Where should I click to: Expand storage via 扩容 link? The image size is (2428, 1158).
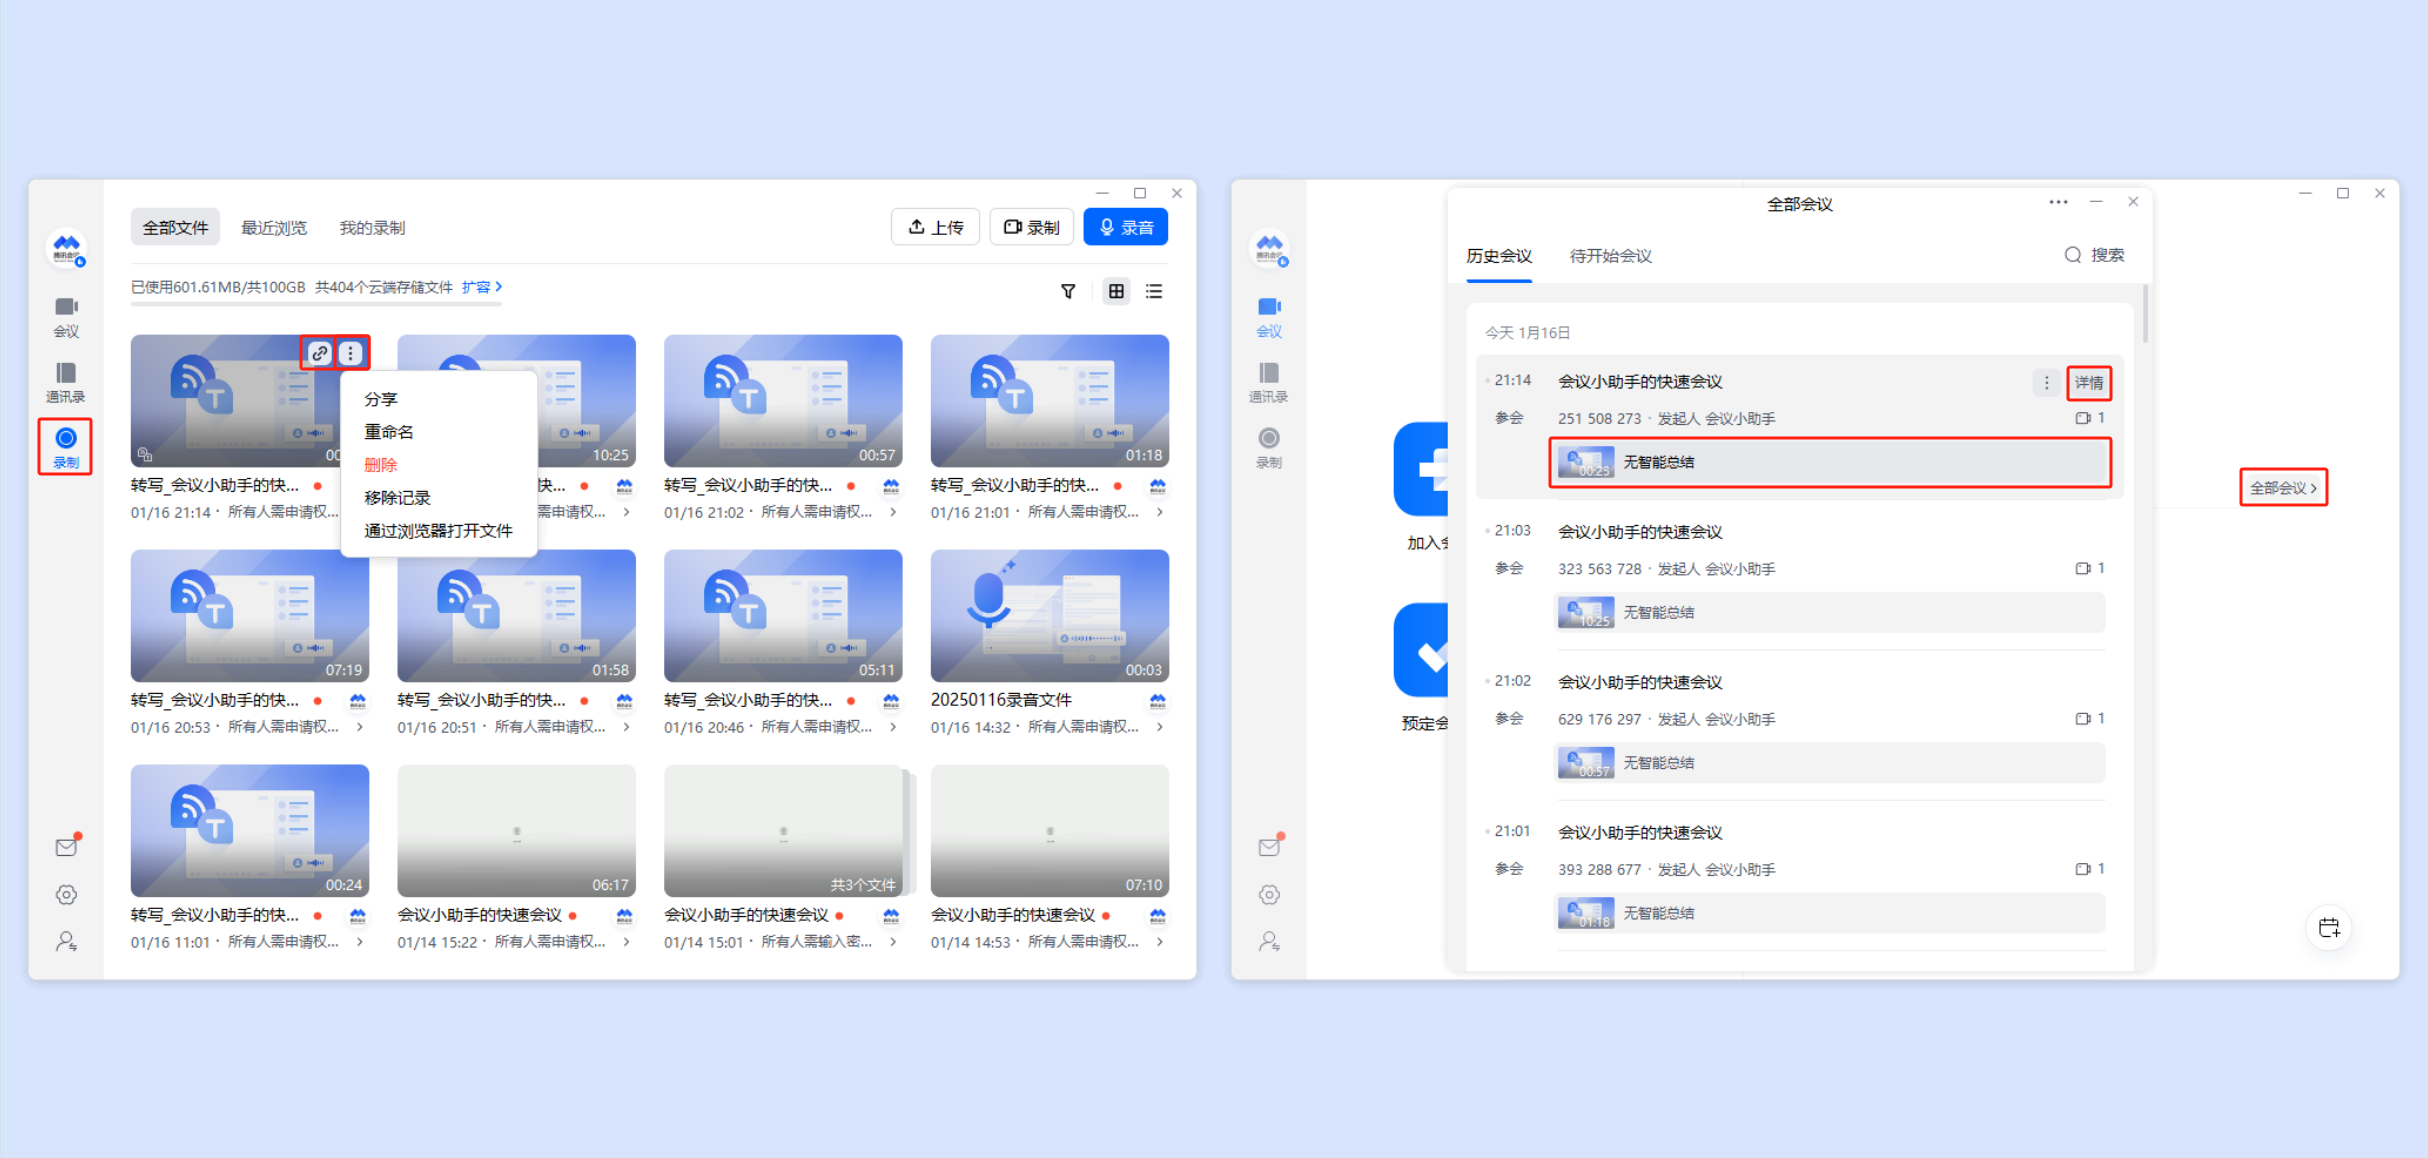pos(481,287)
